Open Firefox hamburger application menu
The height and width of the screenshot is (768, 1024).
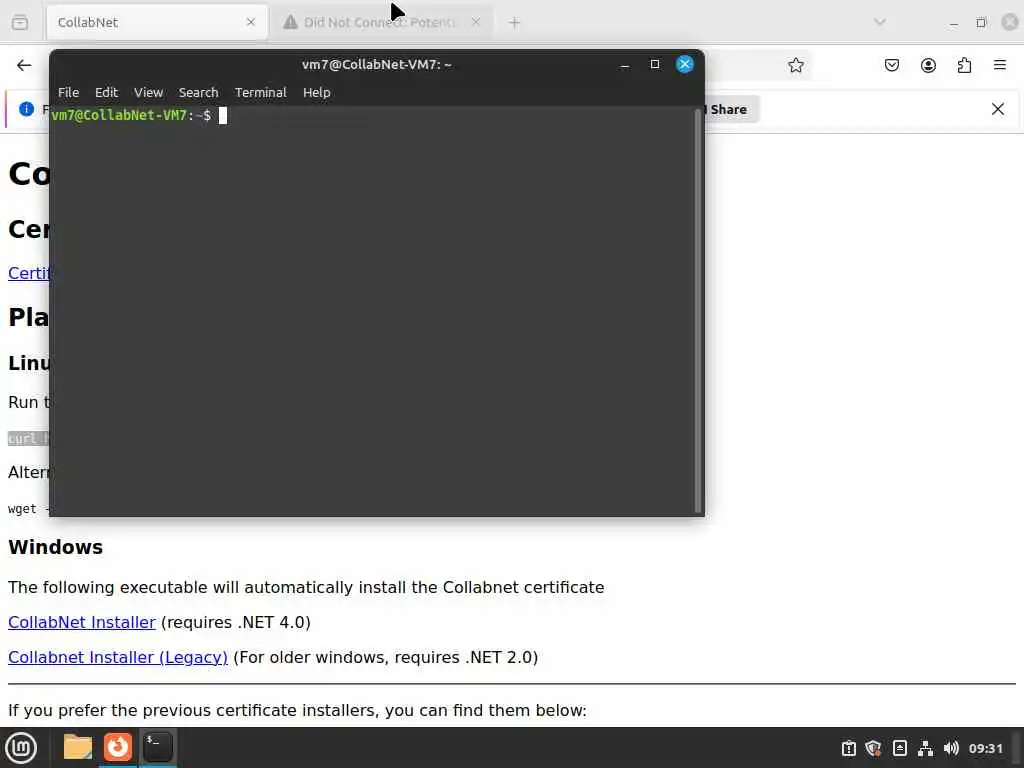(x=1000, y=65)
